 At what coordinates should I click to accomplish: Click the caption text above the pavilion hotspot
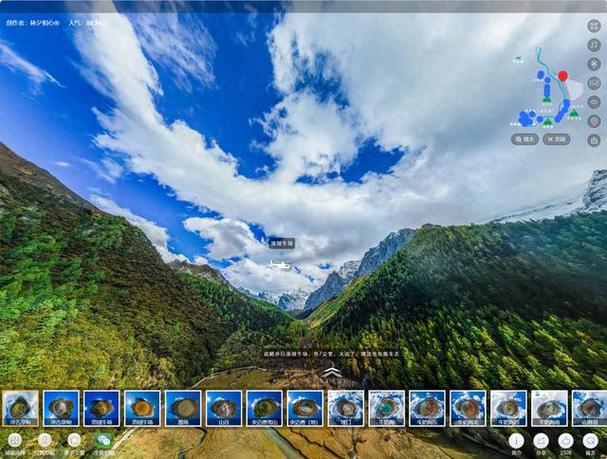pos(331,354)
